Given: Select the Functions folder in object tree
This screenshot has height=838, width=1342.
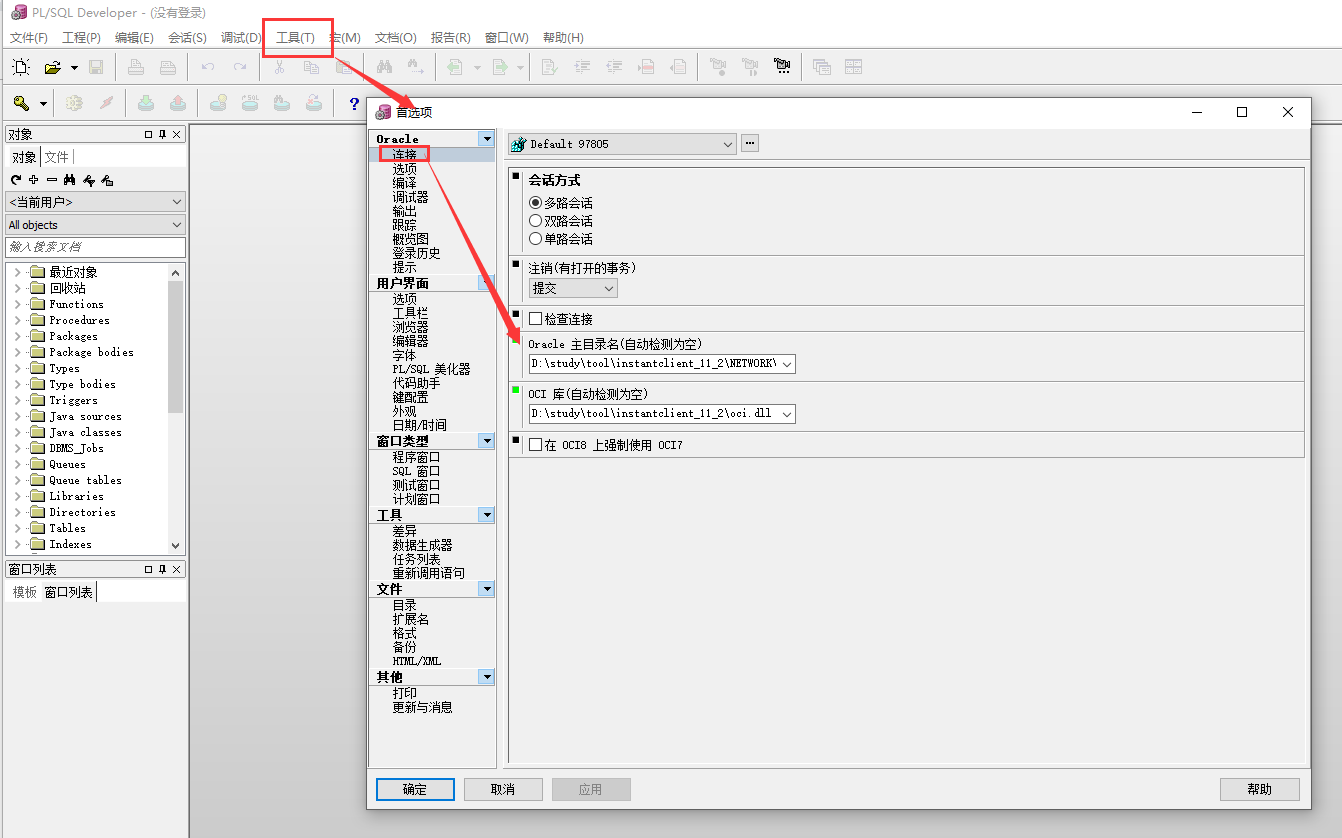Looking at the screenshot, I should pyautogui.click(x=76, y=304).
